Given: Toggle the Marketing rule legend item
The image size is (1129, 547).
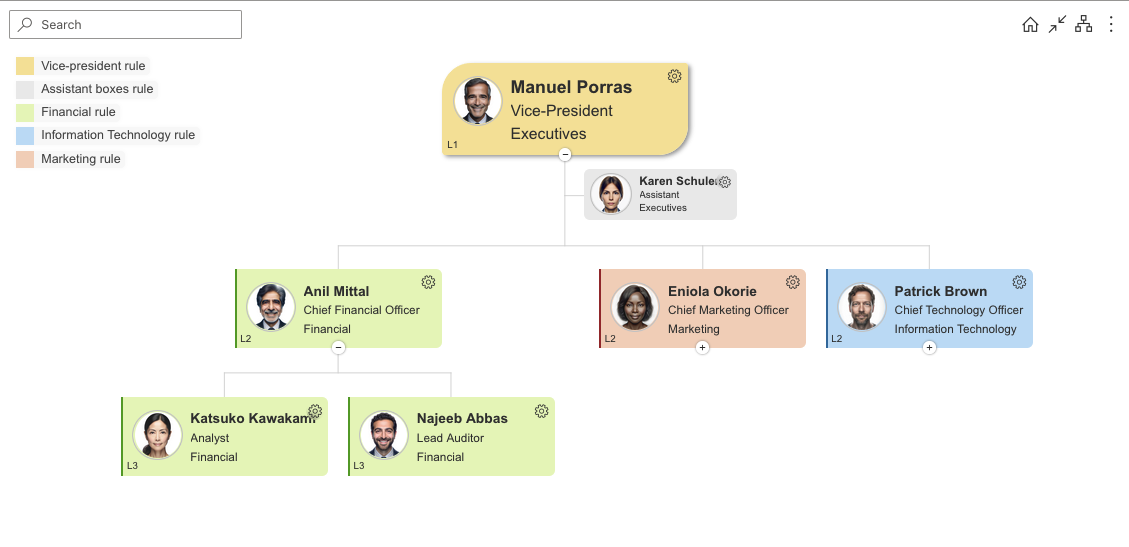Looking at the screenshot, I should click(x=80, y=159).
